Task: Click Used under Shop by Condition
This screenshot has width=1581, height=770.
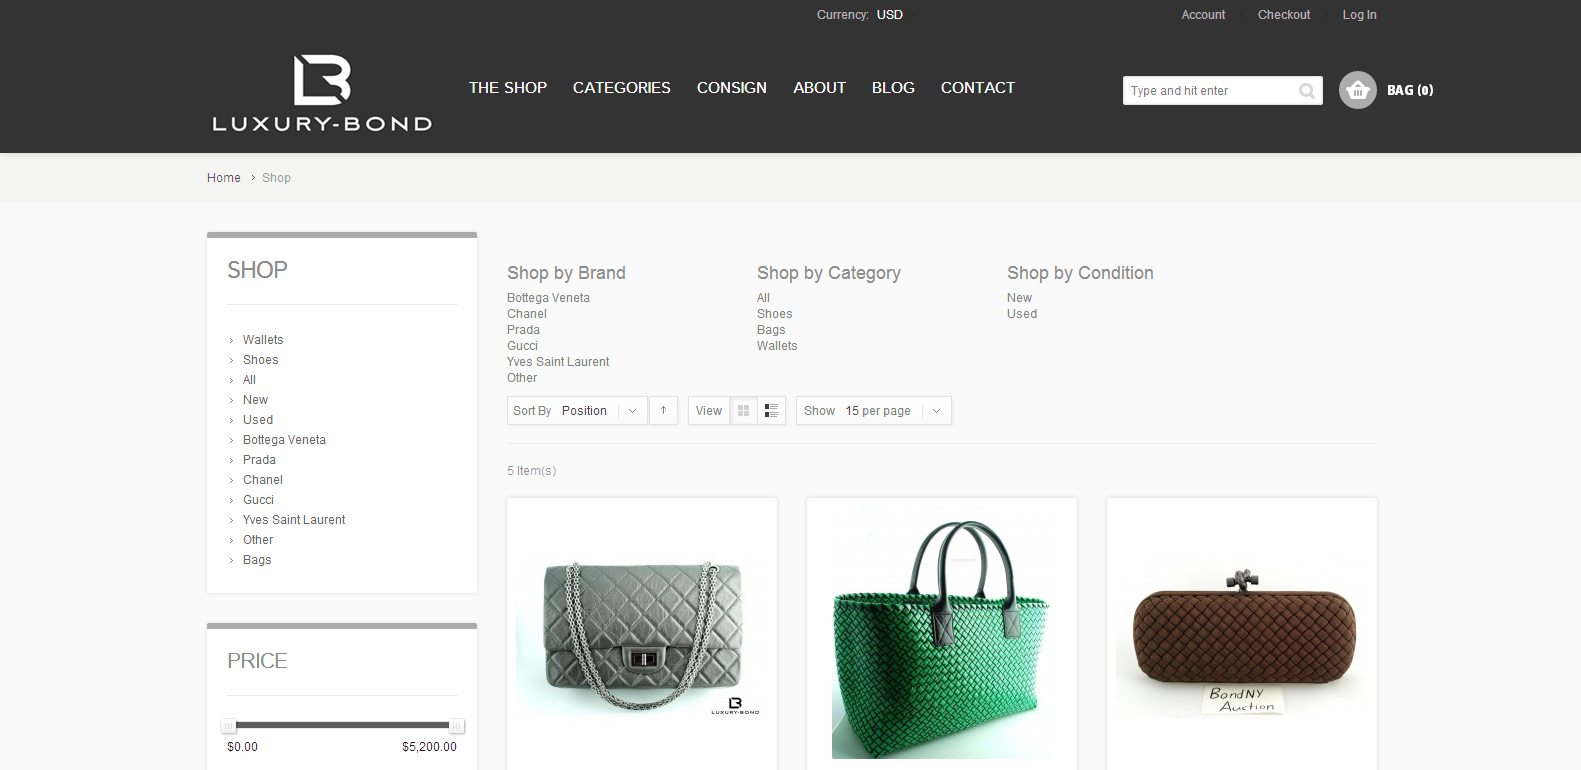Action: tap(1022, 314)
